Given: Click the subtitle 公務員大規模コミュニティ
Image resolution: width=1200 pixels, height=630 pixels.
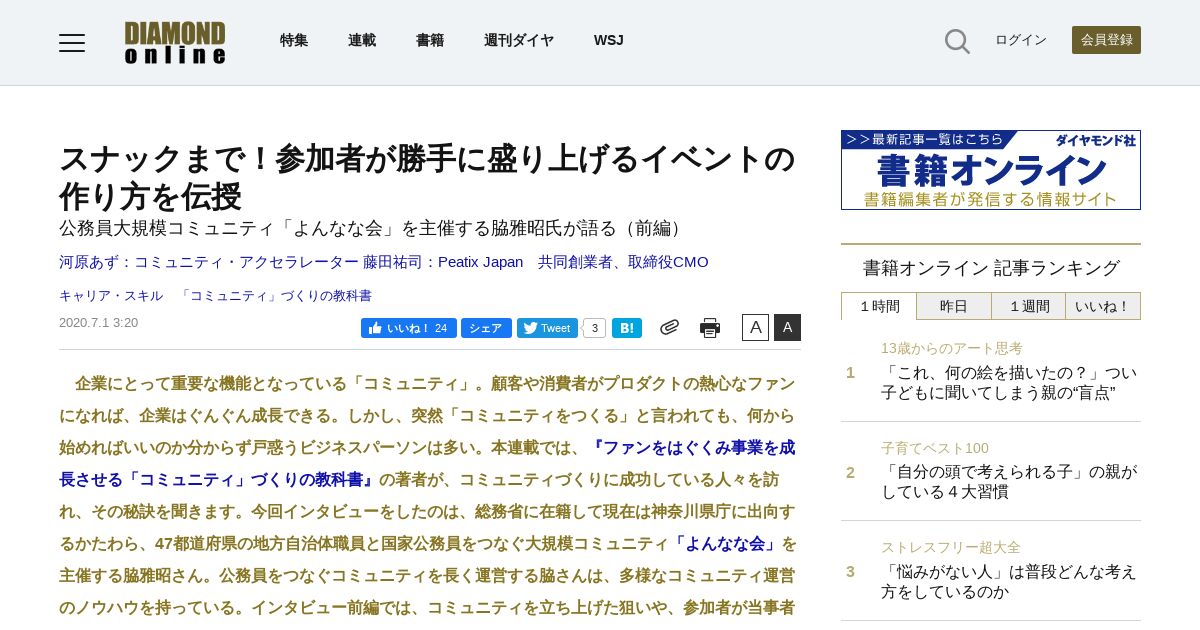Looking at the screenshot, I should (x=373, y=228).
